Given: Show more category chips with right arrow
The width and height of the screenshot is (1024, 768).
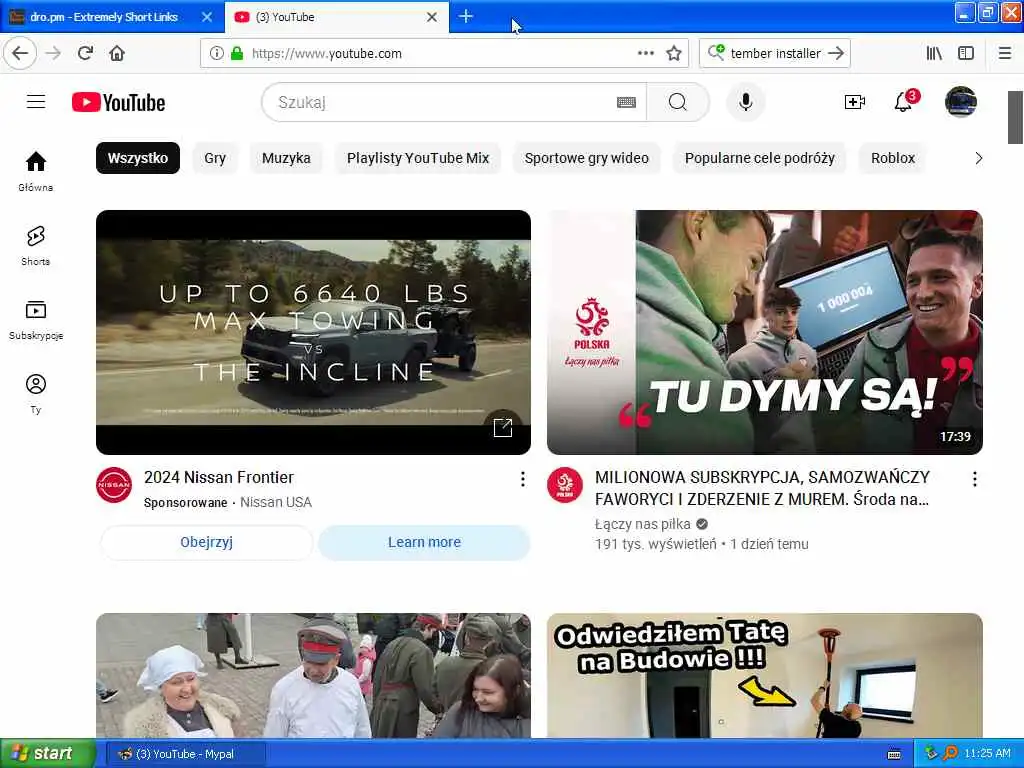Looking at the screenshot, I should tap(978, 158).
